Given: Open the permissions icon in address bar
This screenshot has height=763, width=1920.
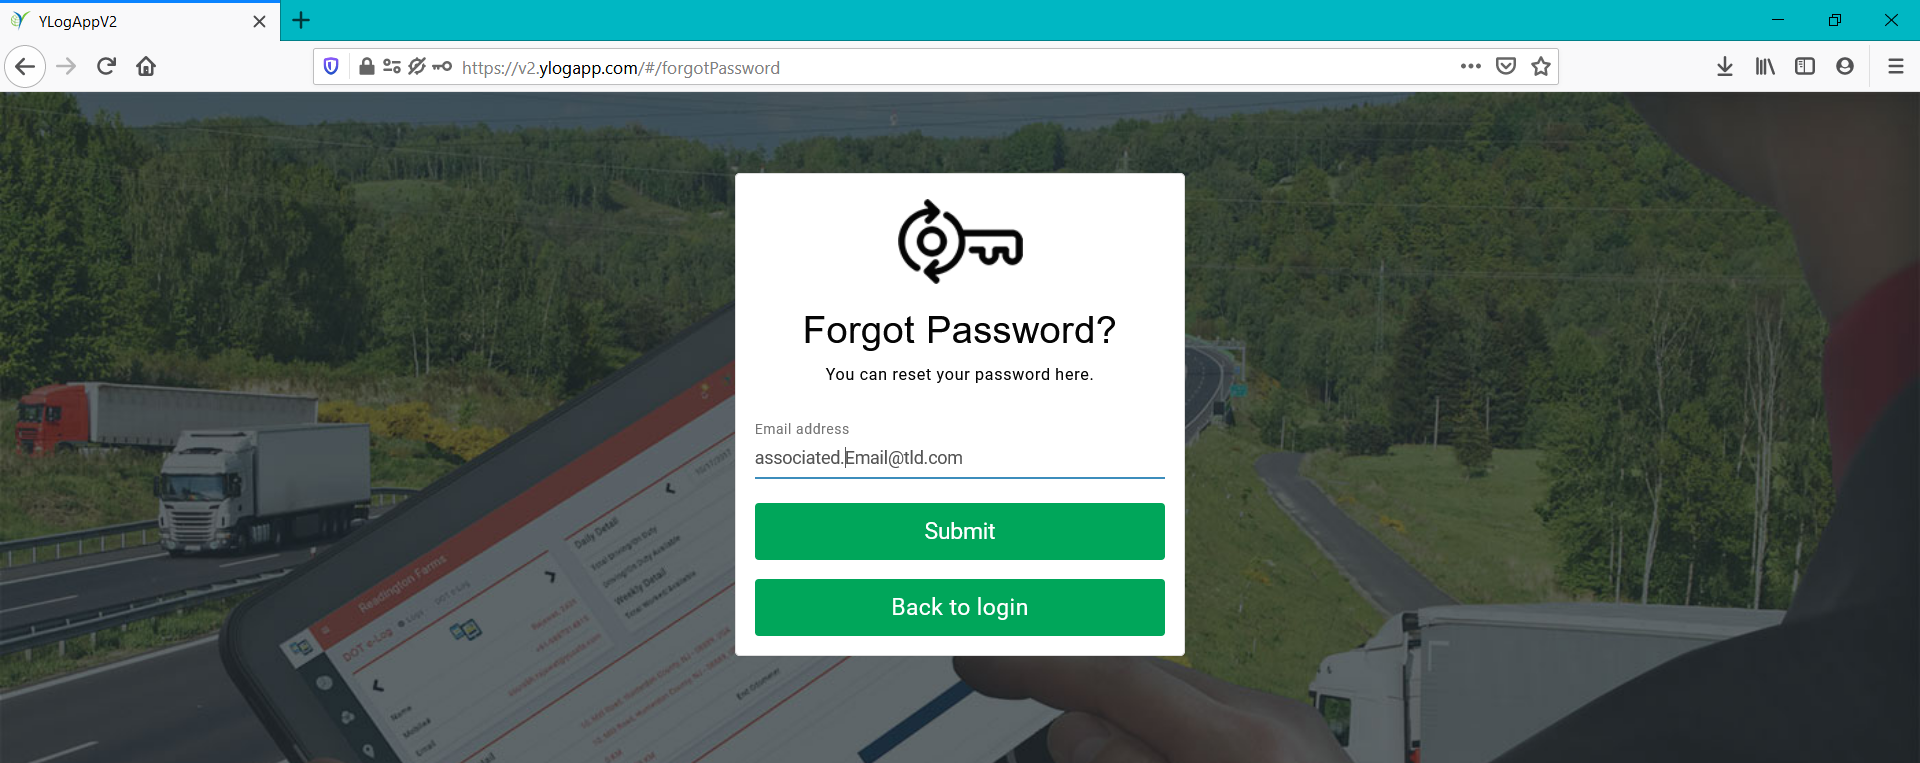Looking at the screenshot, I should [392, 67].
